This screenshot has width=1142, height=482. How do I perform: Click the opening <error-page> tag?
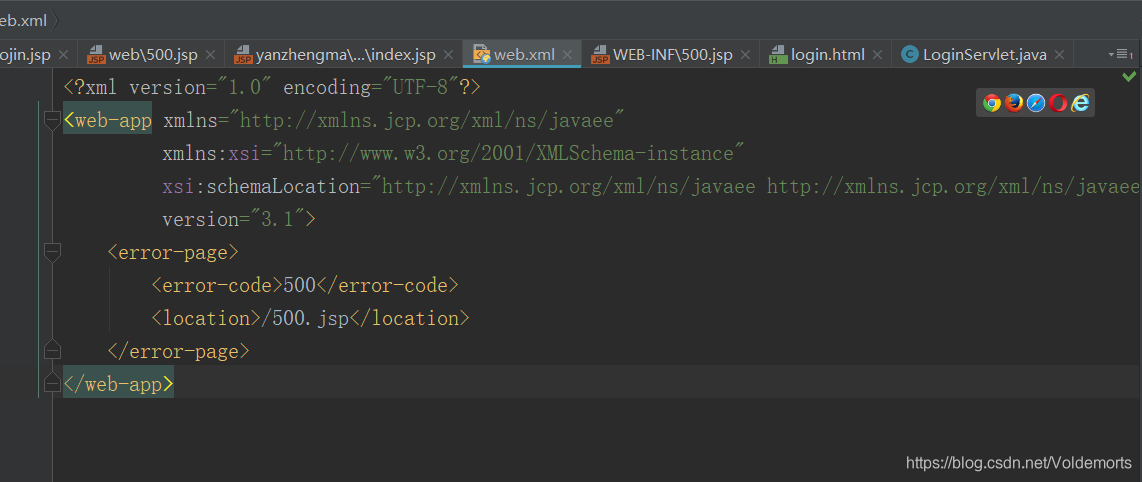tap(173, 253)
